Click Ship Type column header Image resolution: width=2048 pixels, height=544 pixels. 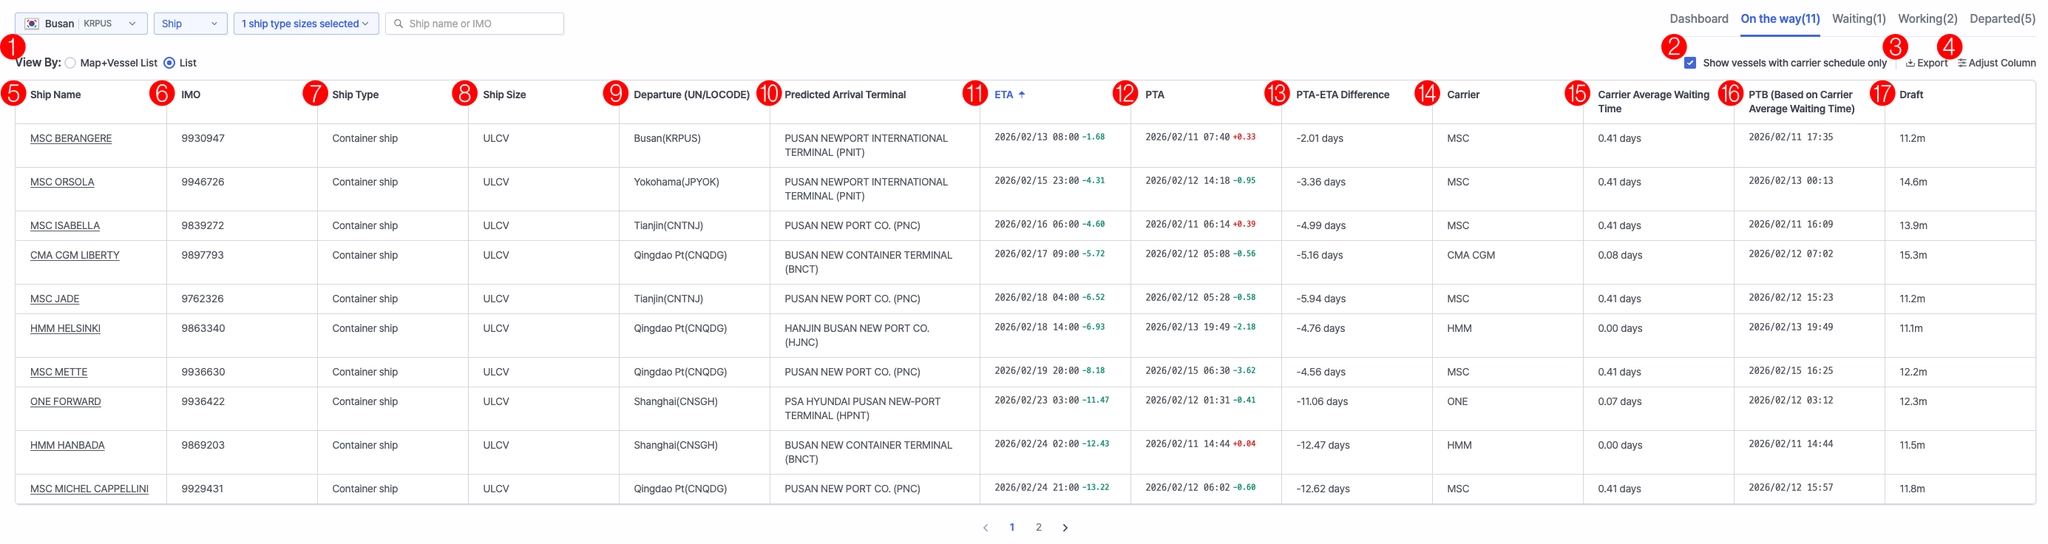355,94
